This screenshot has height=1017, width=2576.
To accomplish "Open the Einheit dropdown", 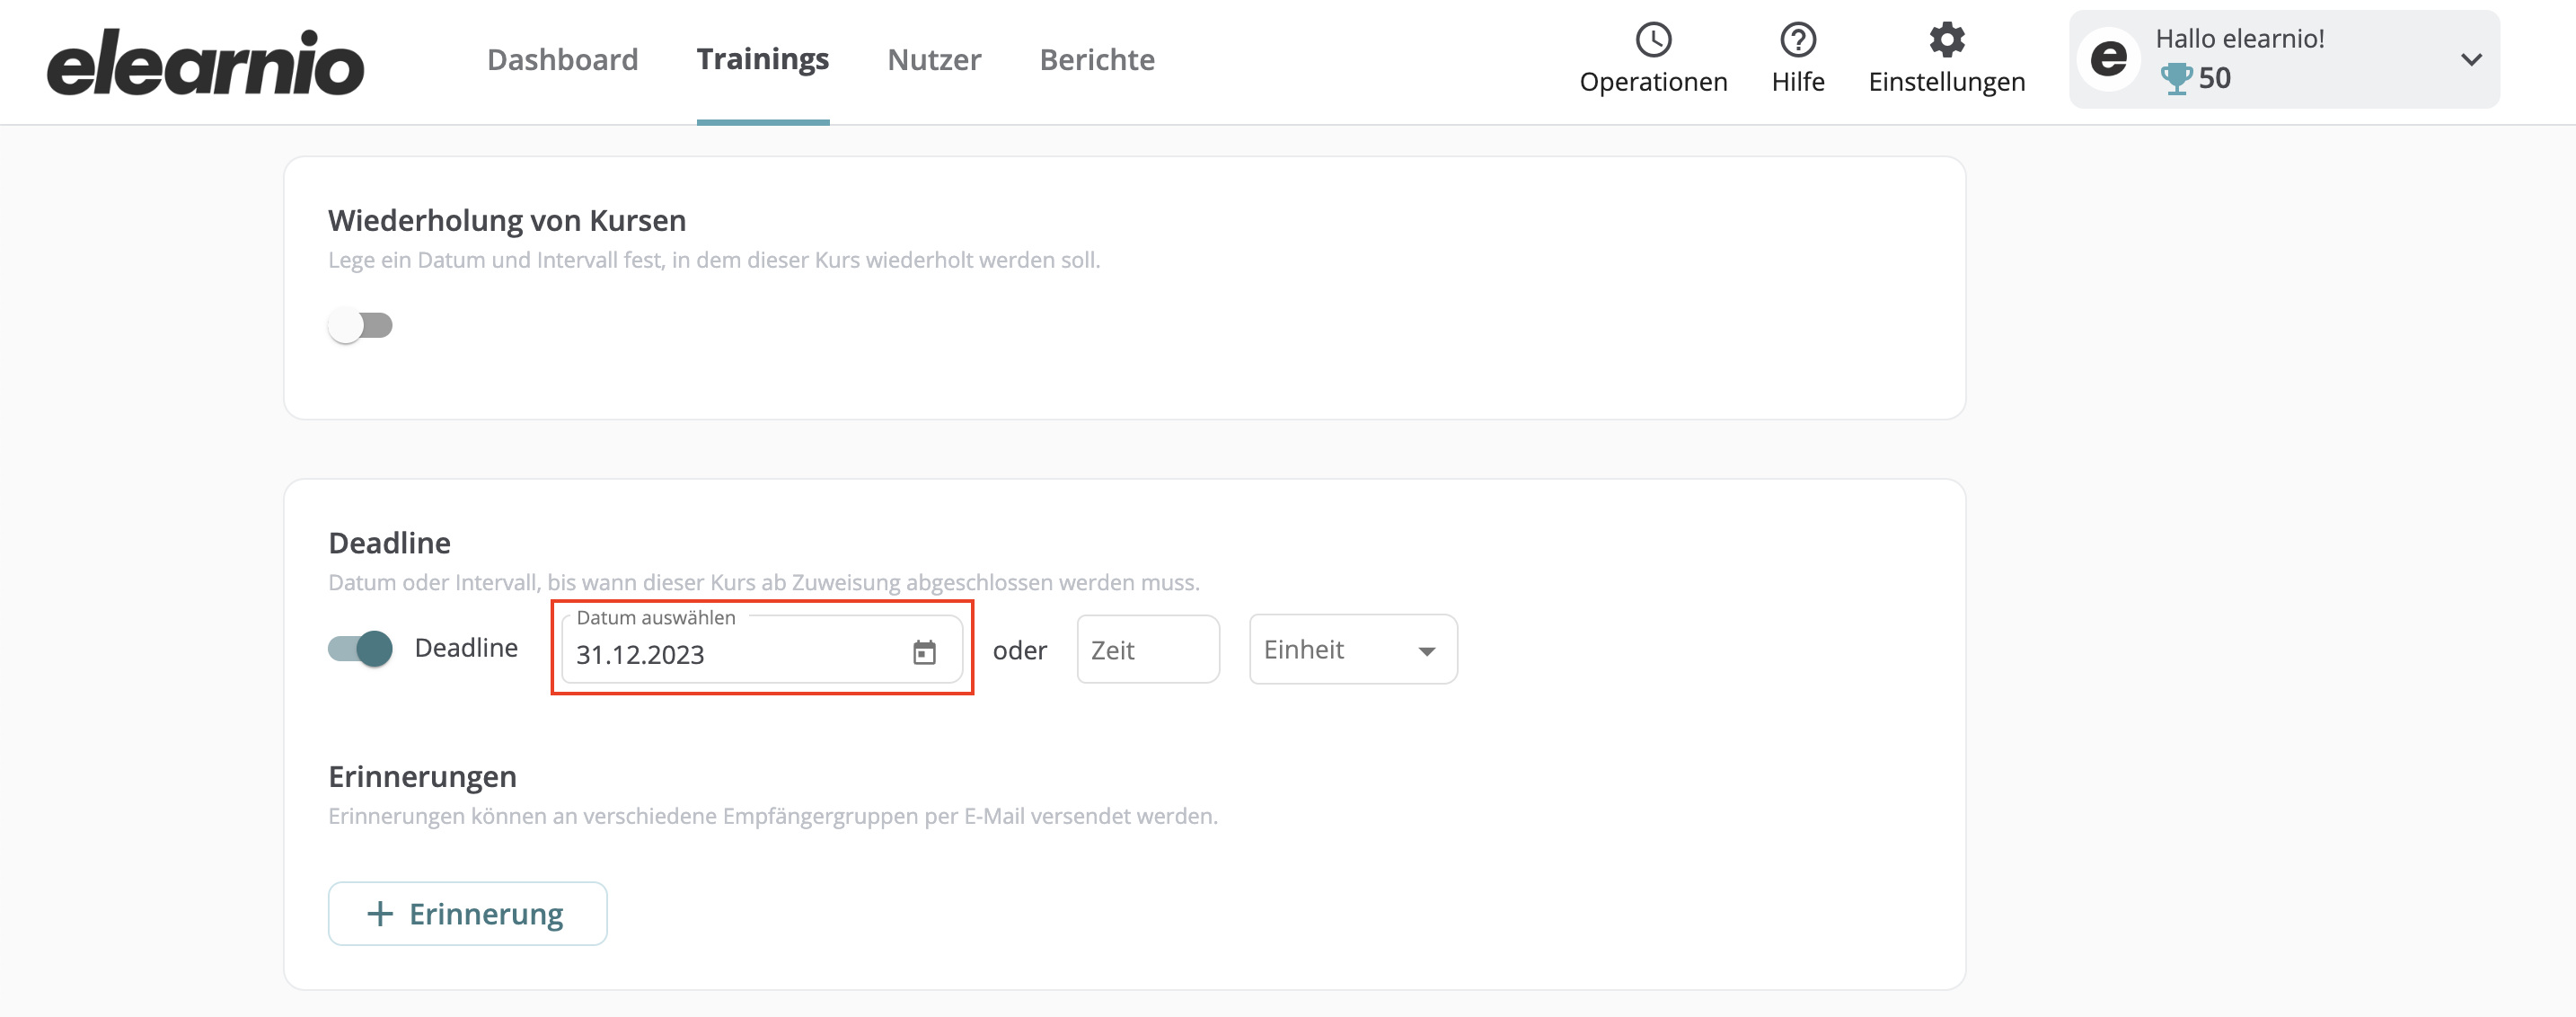I will (x=1352, y=649).
